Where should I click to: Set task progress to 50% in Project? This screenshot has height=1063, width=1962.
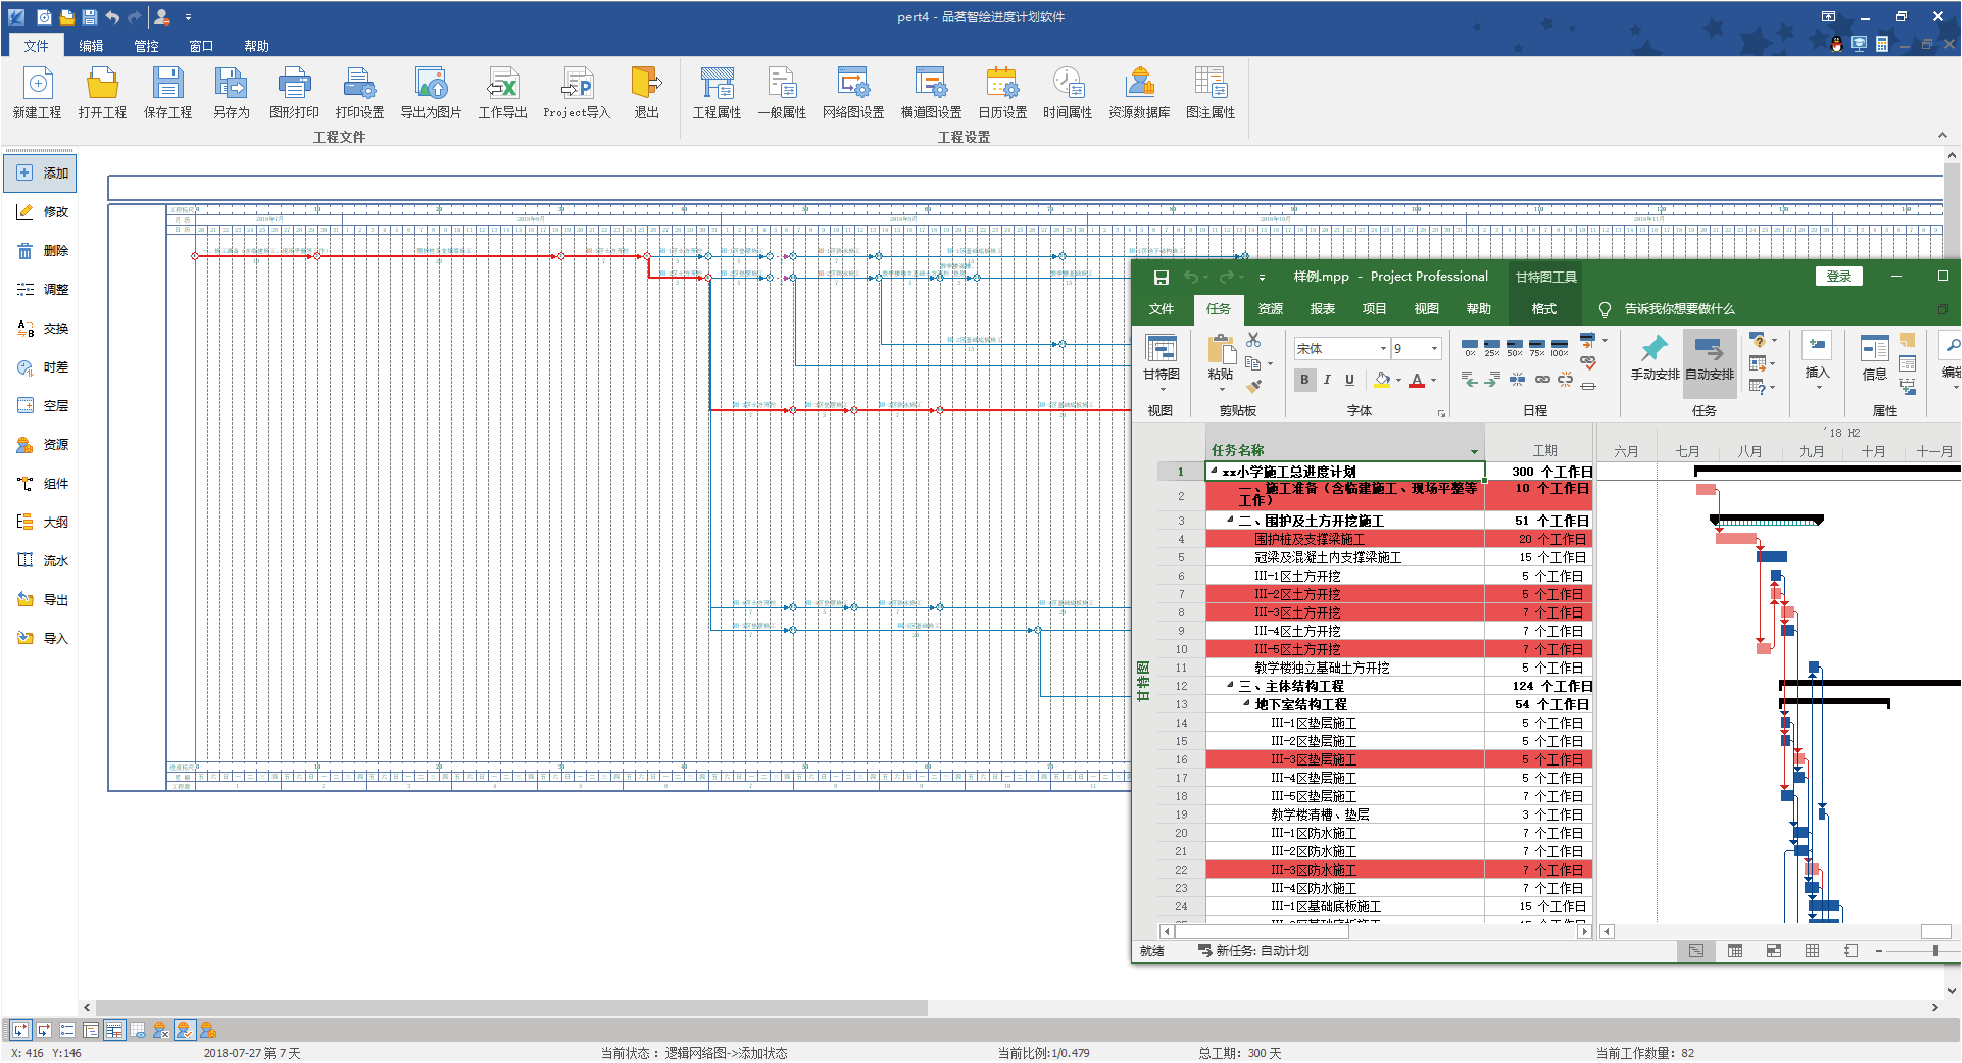coord(1515,347)
